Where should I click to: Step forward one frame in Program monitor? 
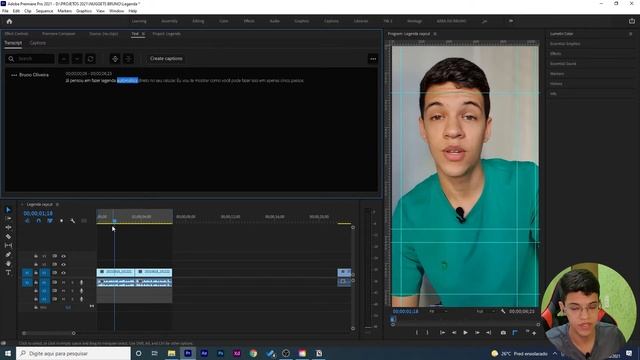tap(477, 333)
